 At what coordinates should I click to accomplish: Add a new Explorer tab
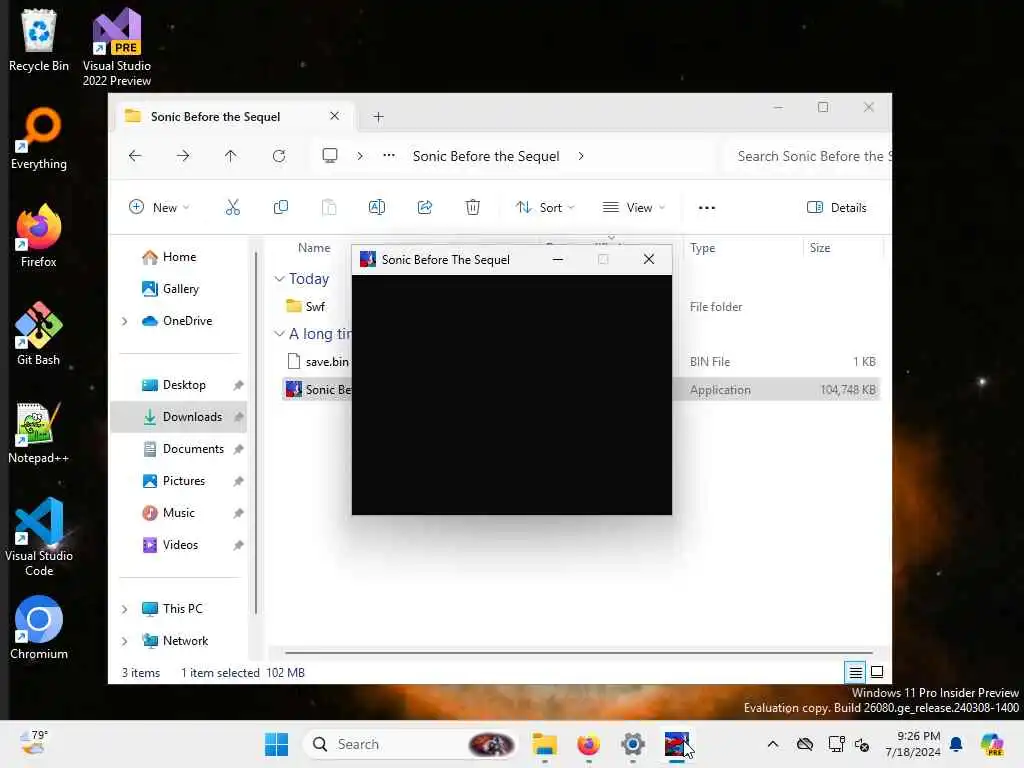coord(378,117)
